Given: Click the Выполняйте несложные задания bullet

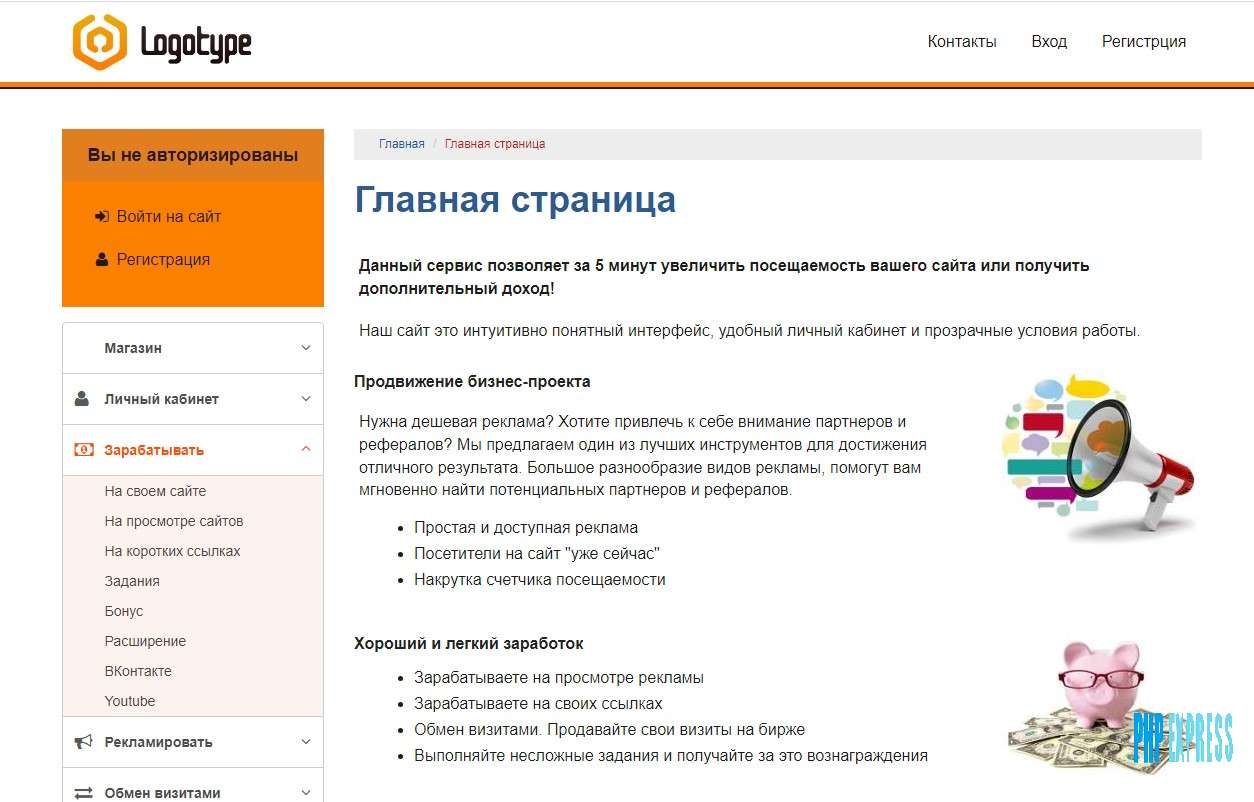Looking at the screenshot, I should pos(671,755).
